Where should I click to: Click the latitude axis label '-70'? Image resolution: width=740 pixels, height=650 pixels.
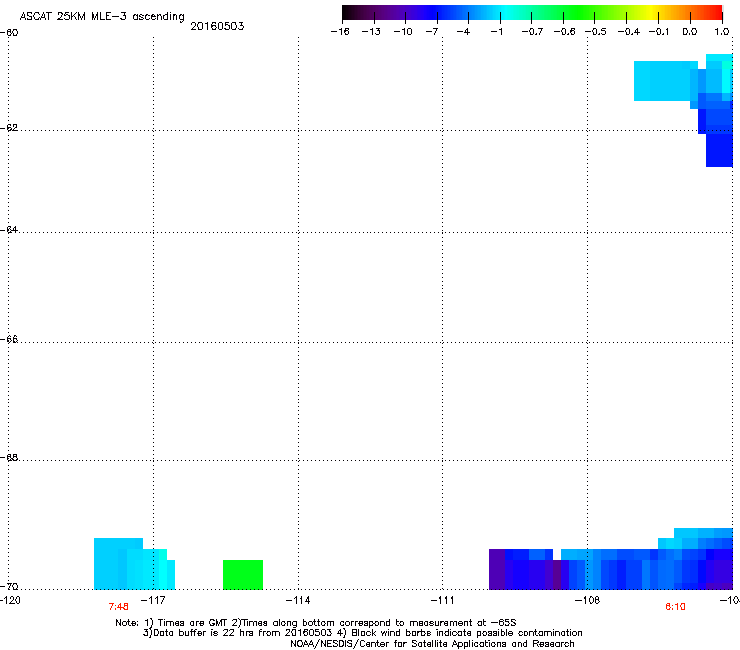coord(9,587)
